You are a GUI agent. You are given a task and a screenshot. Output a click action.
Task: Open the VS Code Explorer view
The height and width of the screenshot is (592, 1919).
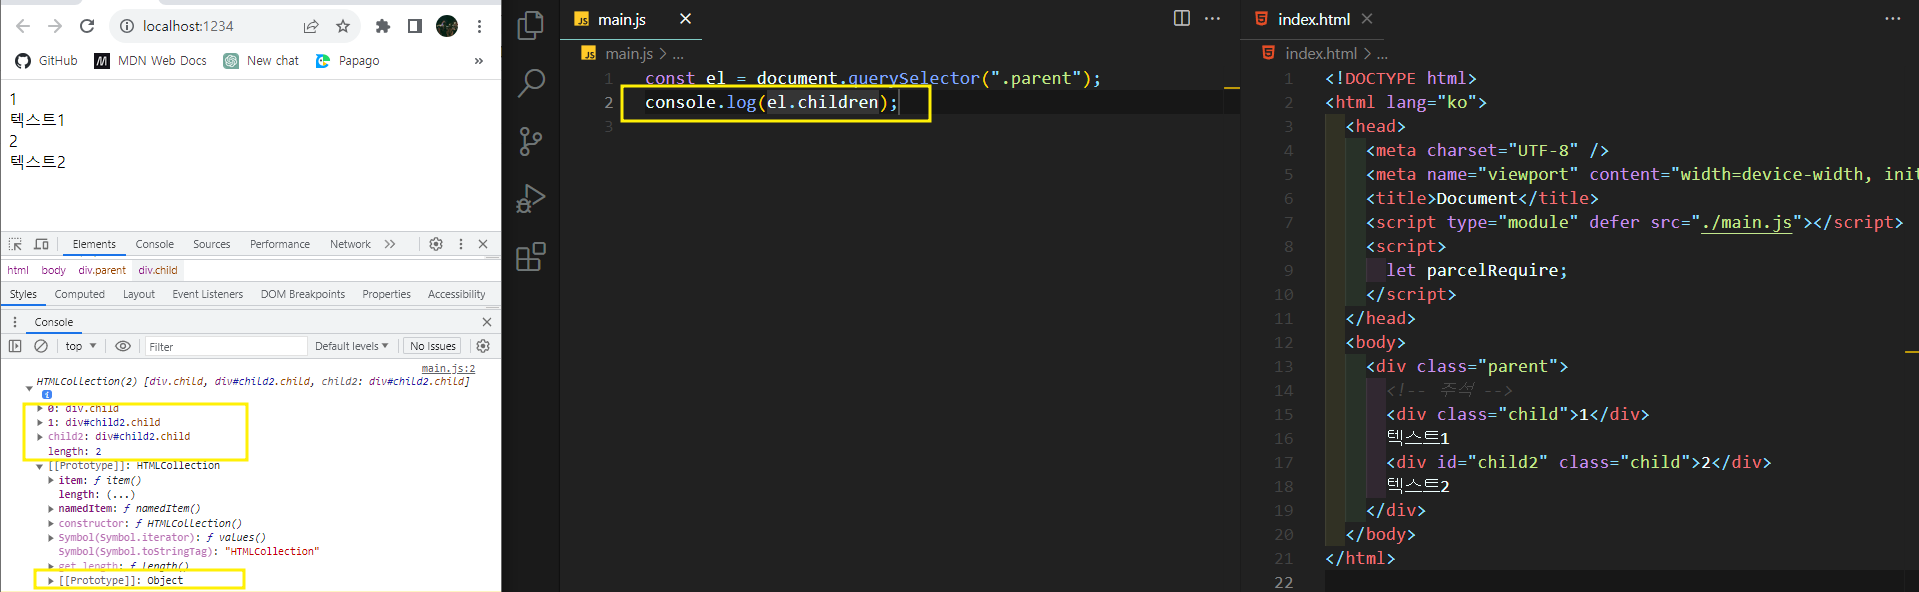[531, 26]
